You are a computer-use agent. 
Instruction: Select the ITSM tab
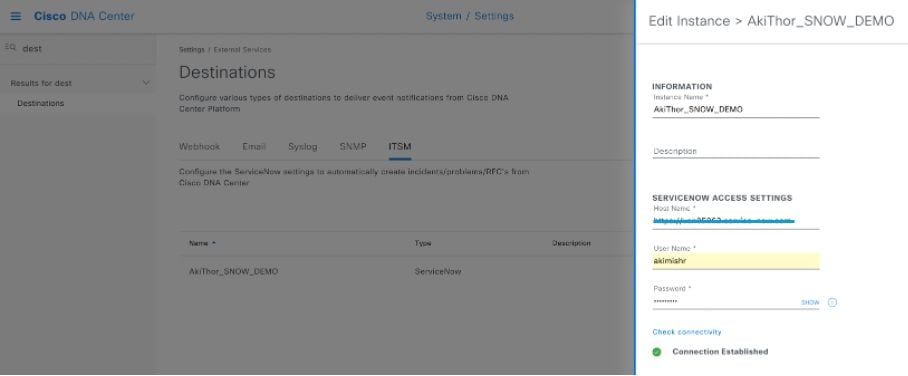(400, 147)
